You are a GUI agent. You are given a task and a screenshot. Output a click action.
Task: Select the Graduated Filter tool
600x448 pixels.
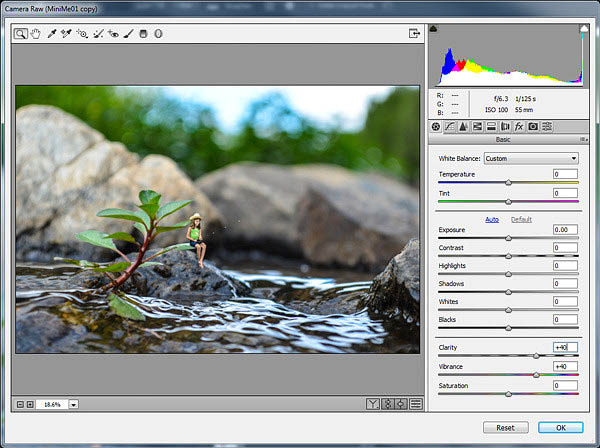(143, 33)
